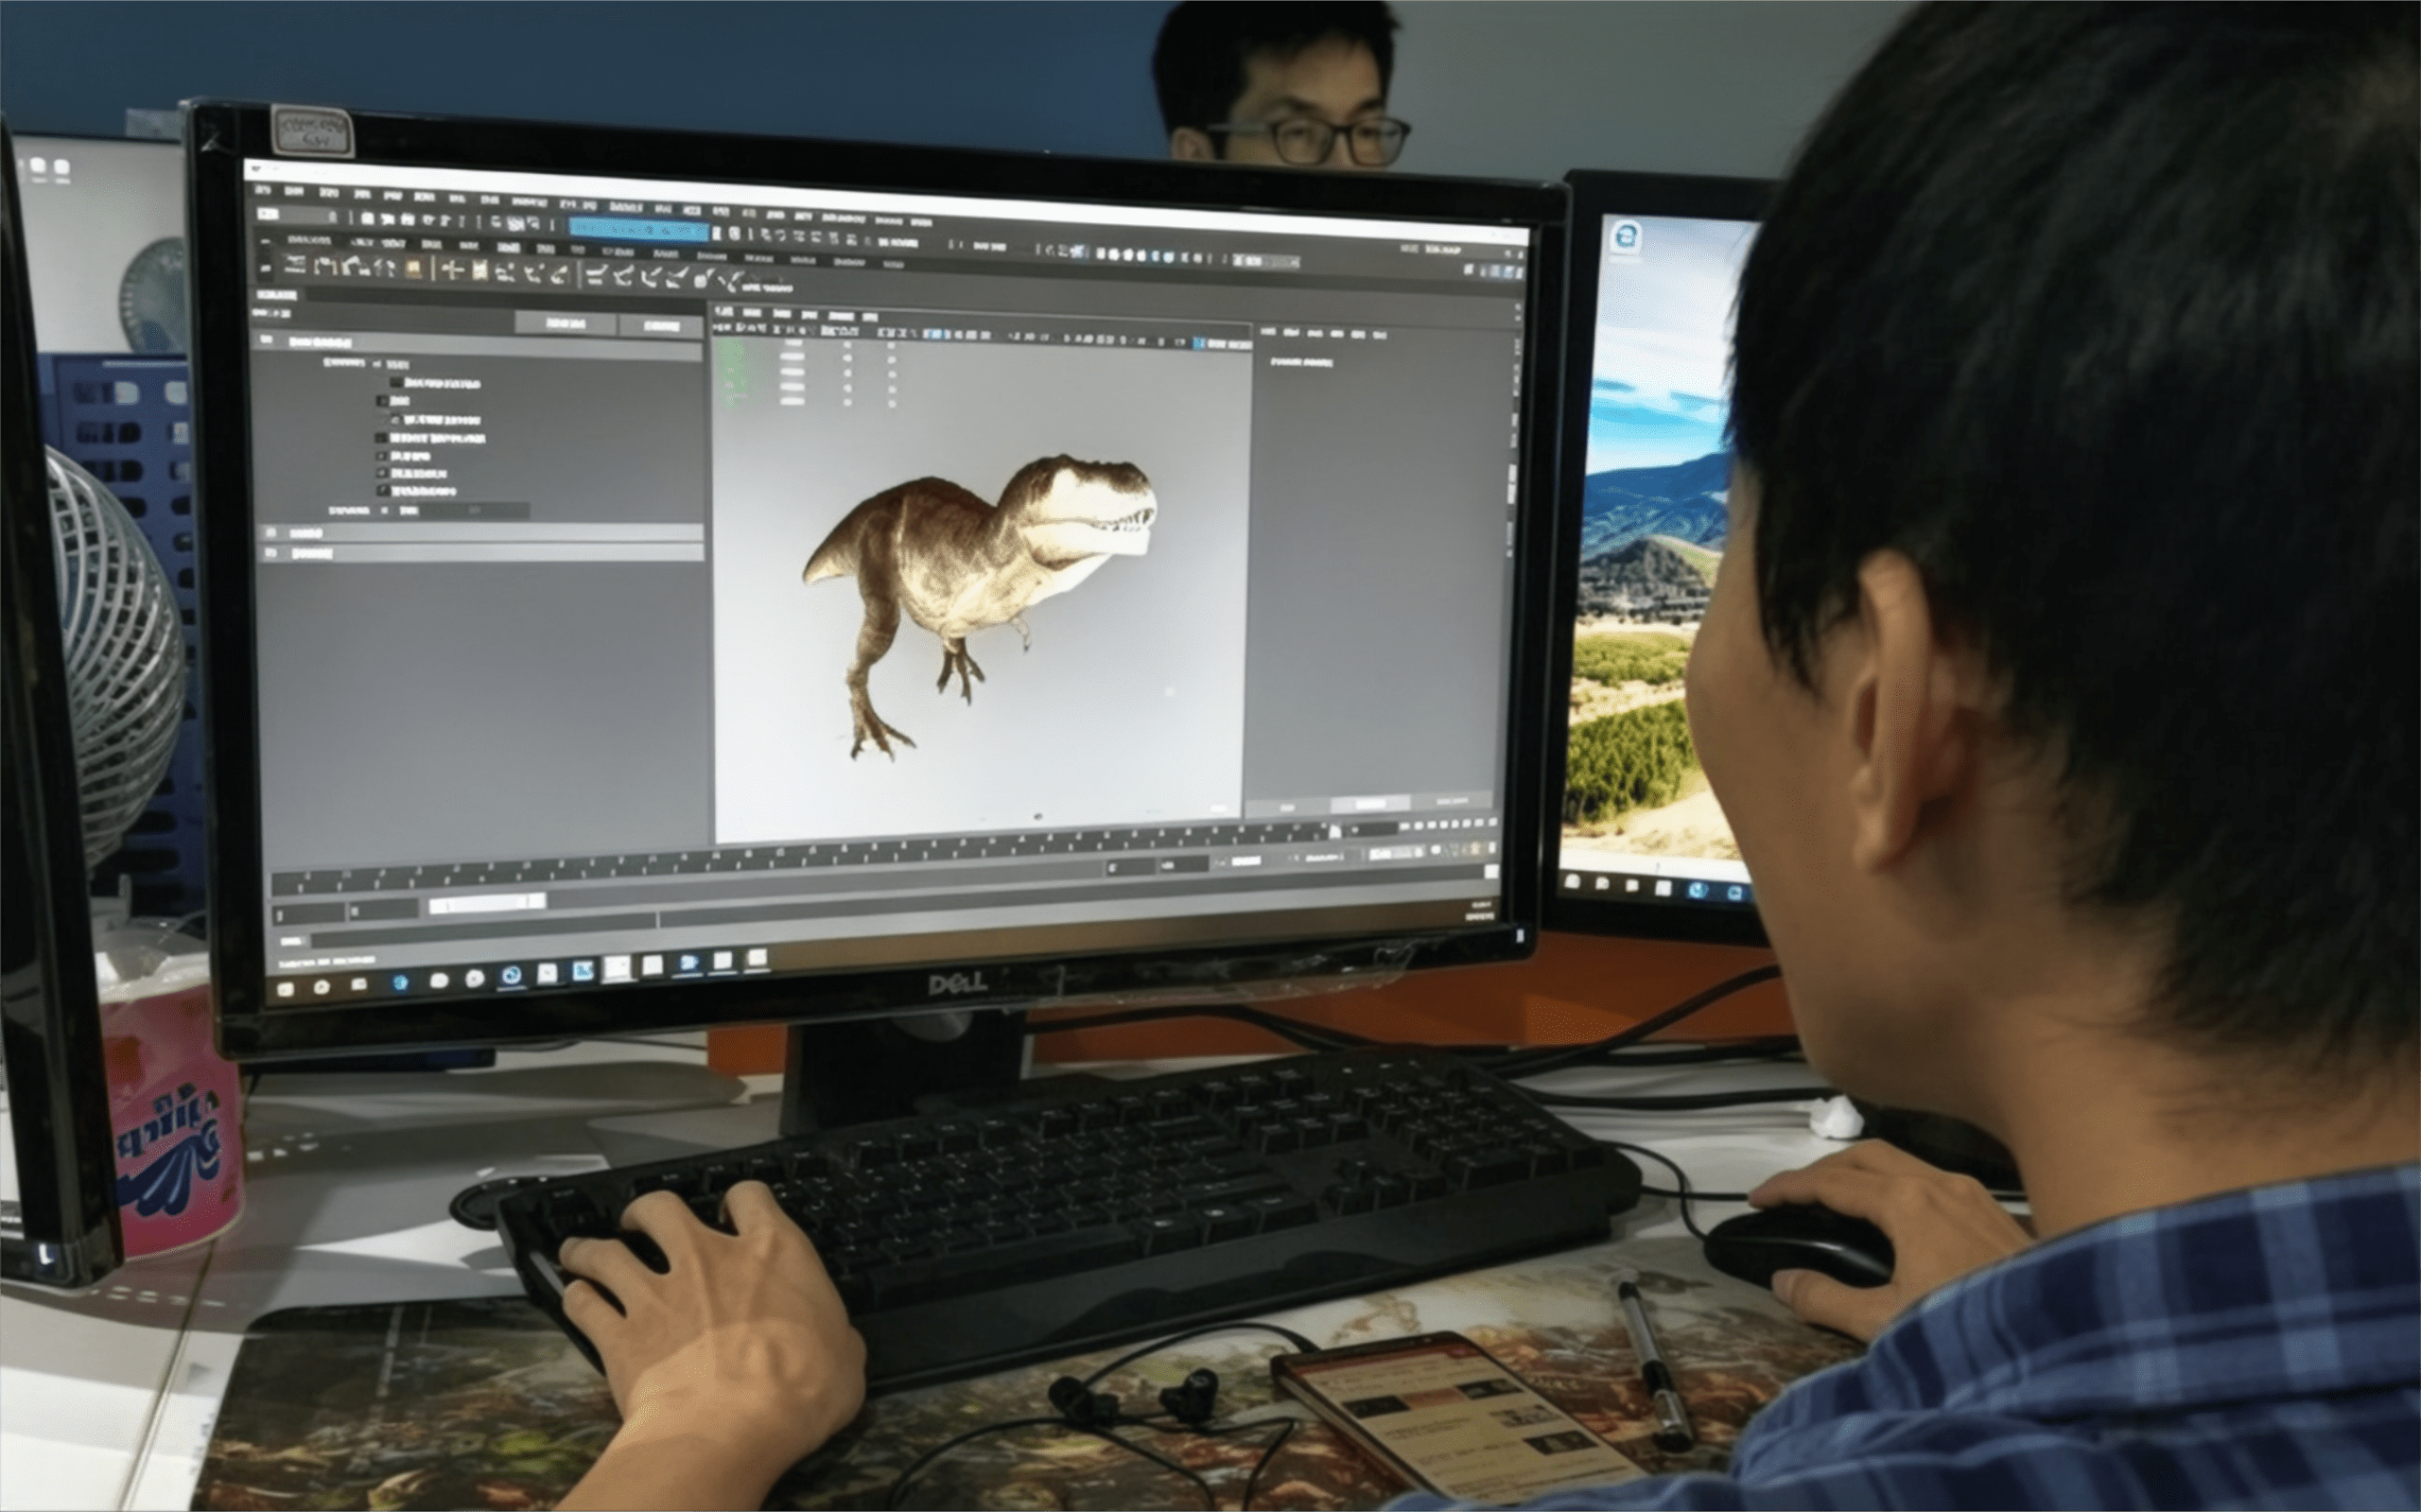The height and width of the screenshot is (1512, 2421).
Task: Click the numeric field left of that slider
Action: point(408,511)
